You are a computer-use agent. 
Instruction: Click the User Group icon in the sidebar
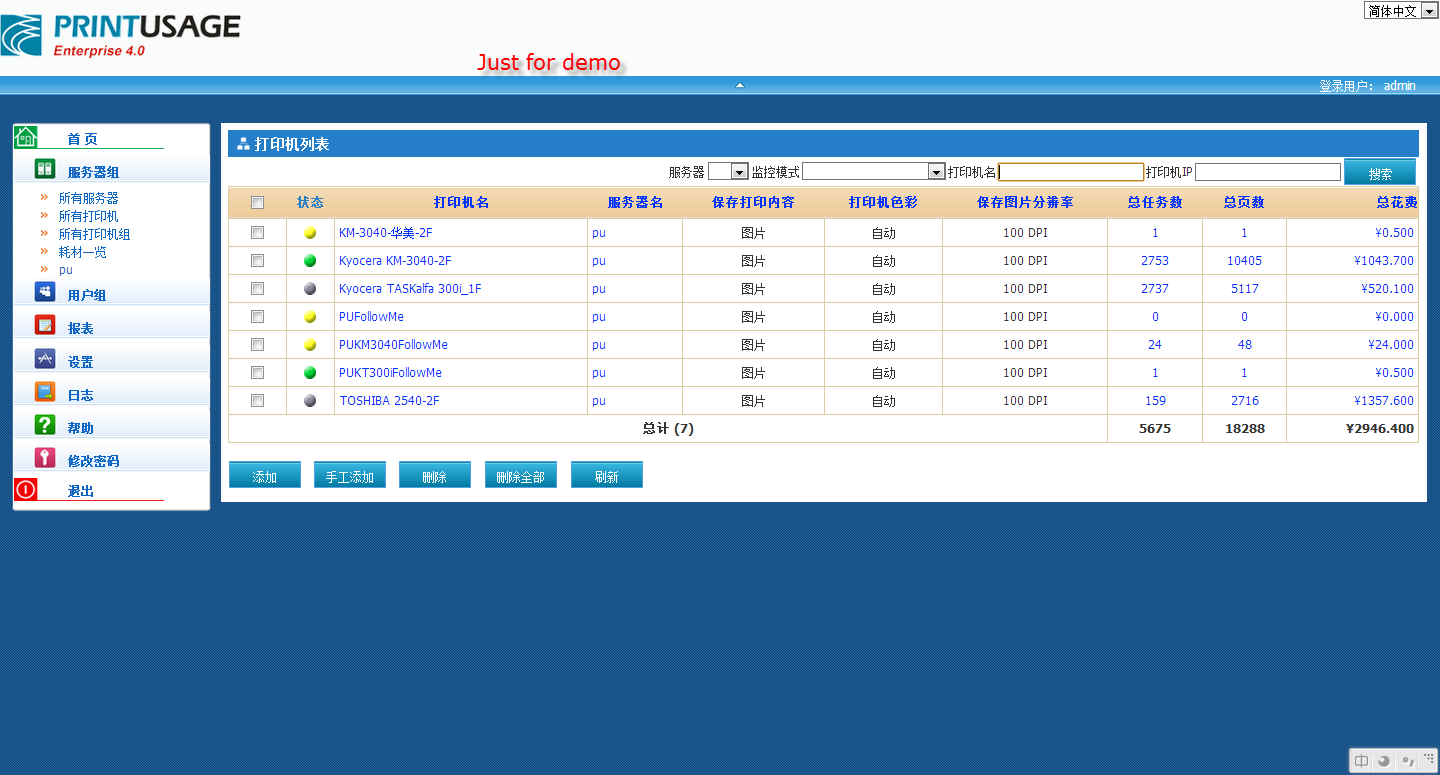(x=45, y=292)
